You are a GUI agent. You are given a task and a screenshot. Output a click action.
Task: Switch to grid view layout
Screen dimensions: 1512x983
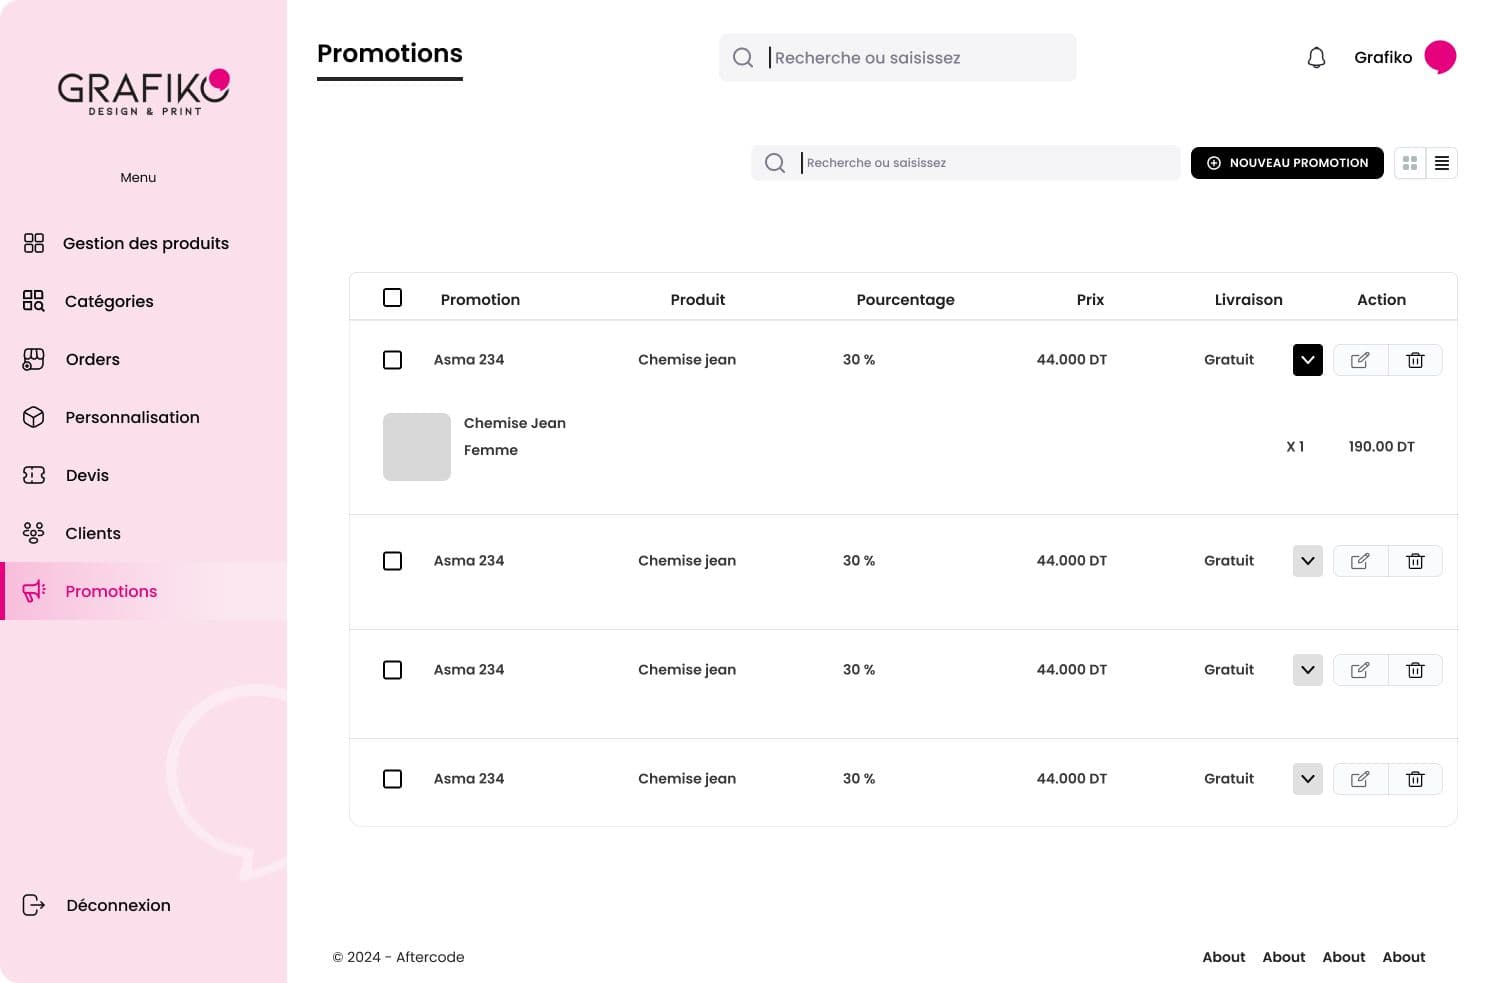tap(1410, 163)
